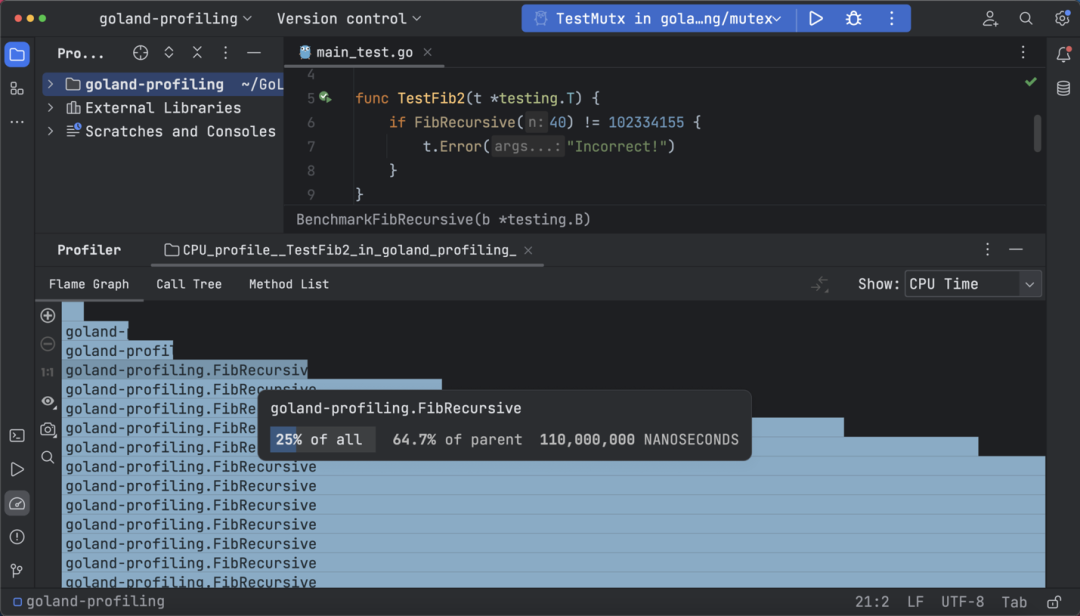Click goland-profiling module in status bar
Image resolution: width=1080 pixels, height=616 pixels.
(89, 602)
